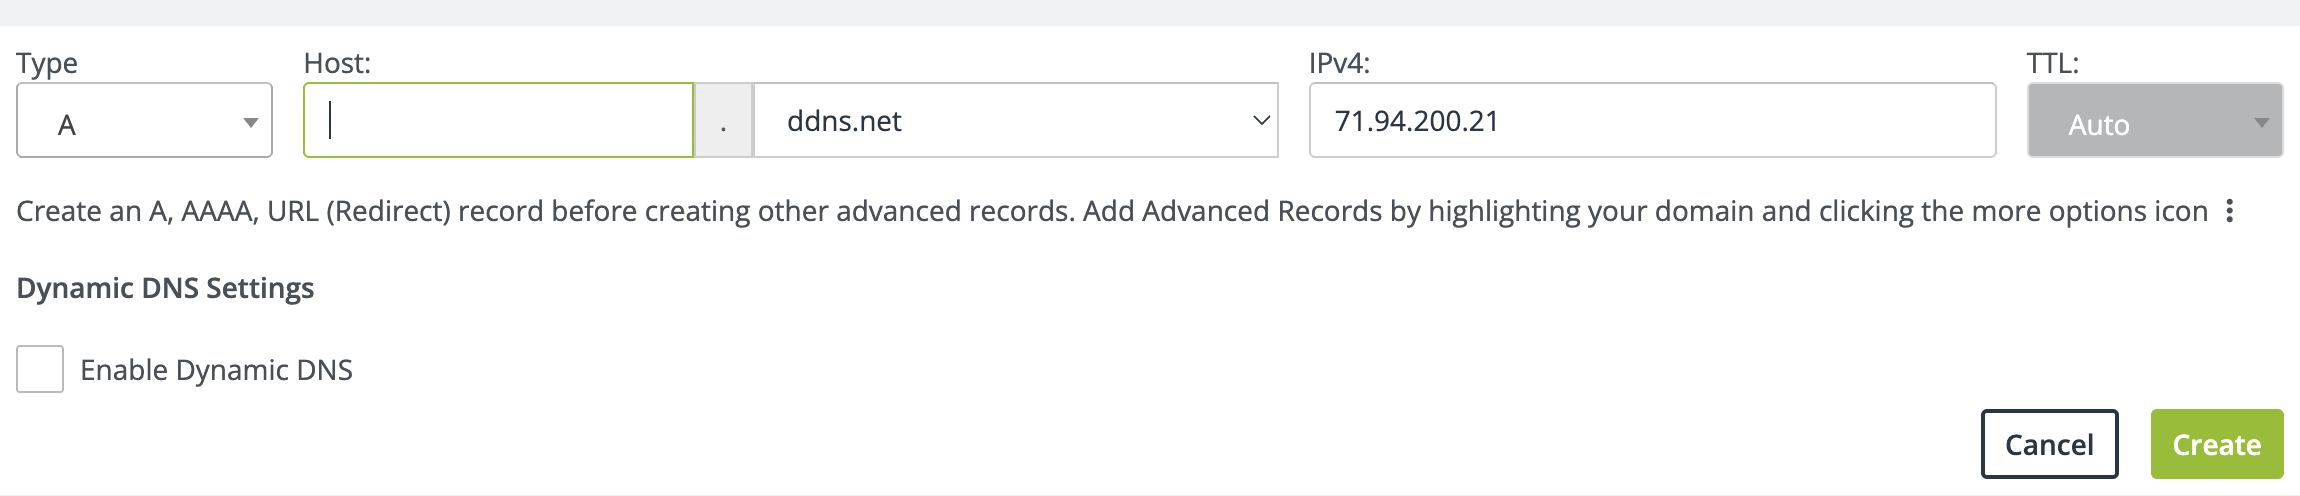Click the arrow on the TTL dropdown
This screenshot has height=496, width=2300.
(2261, 122)
